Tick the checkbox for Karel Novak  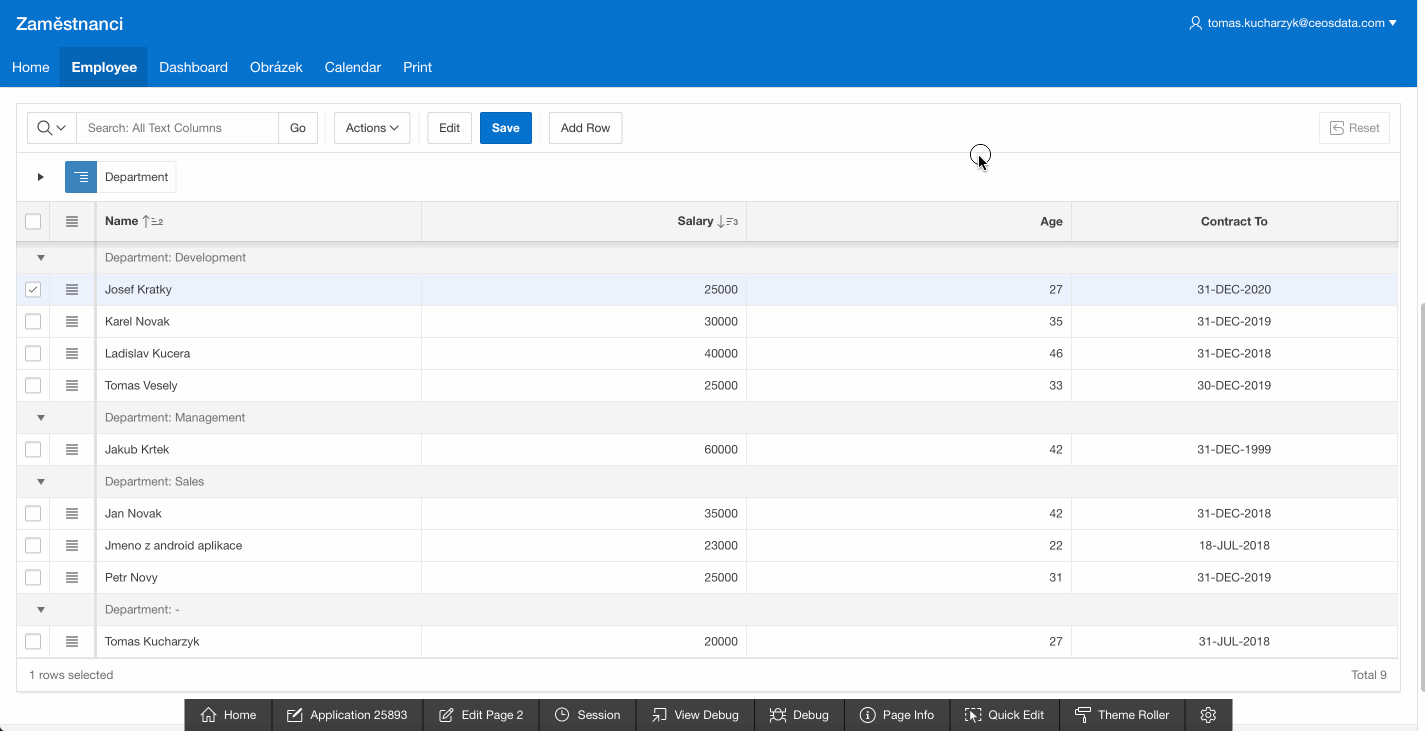point(33,322)
